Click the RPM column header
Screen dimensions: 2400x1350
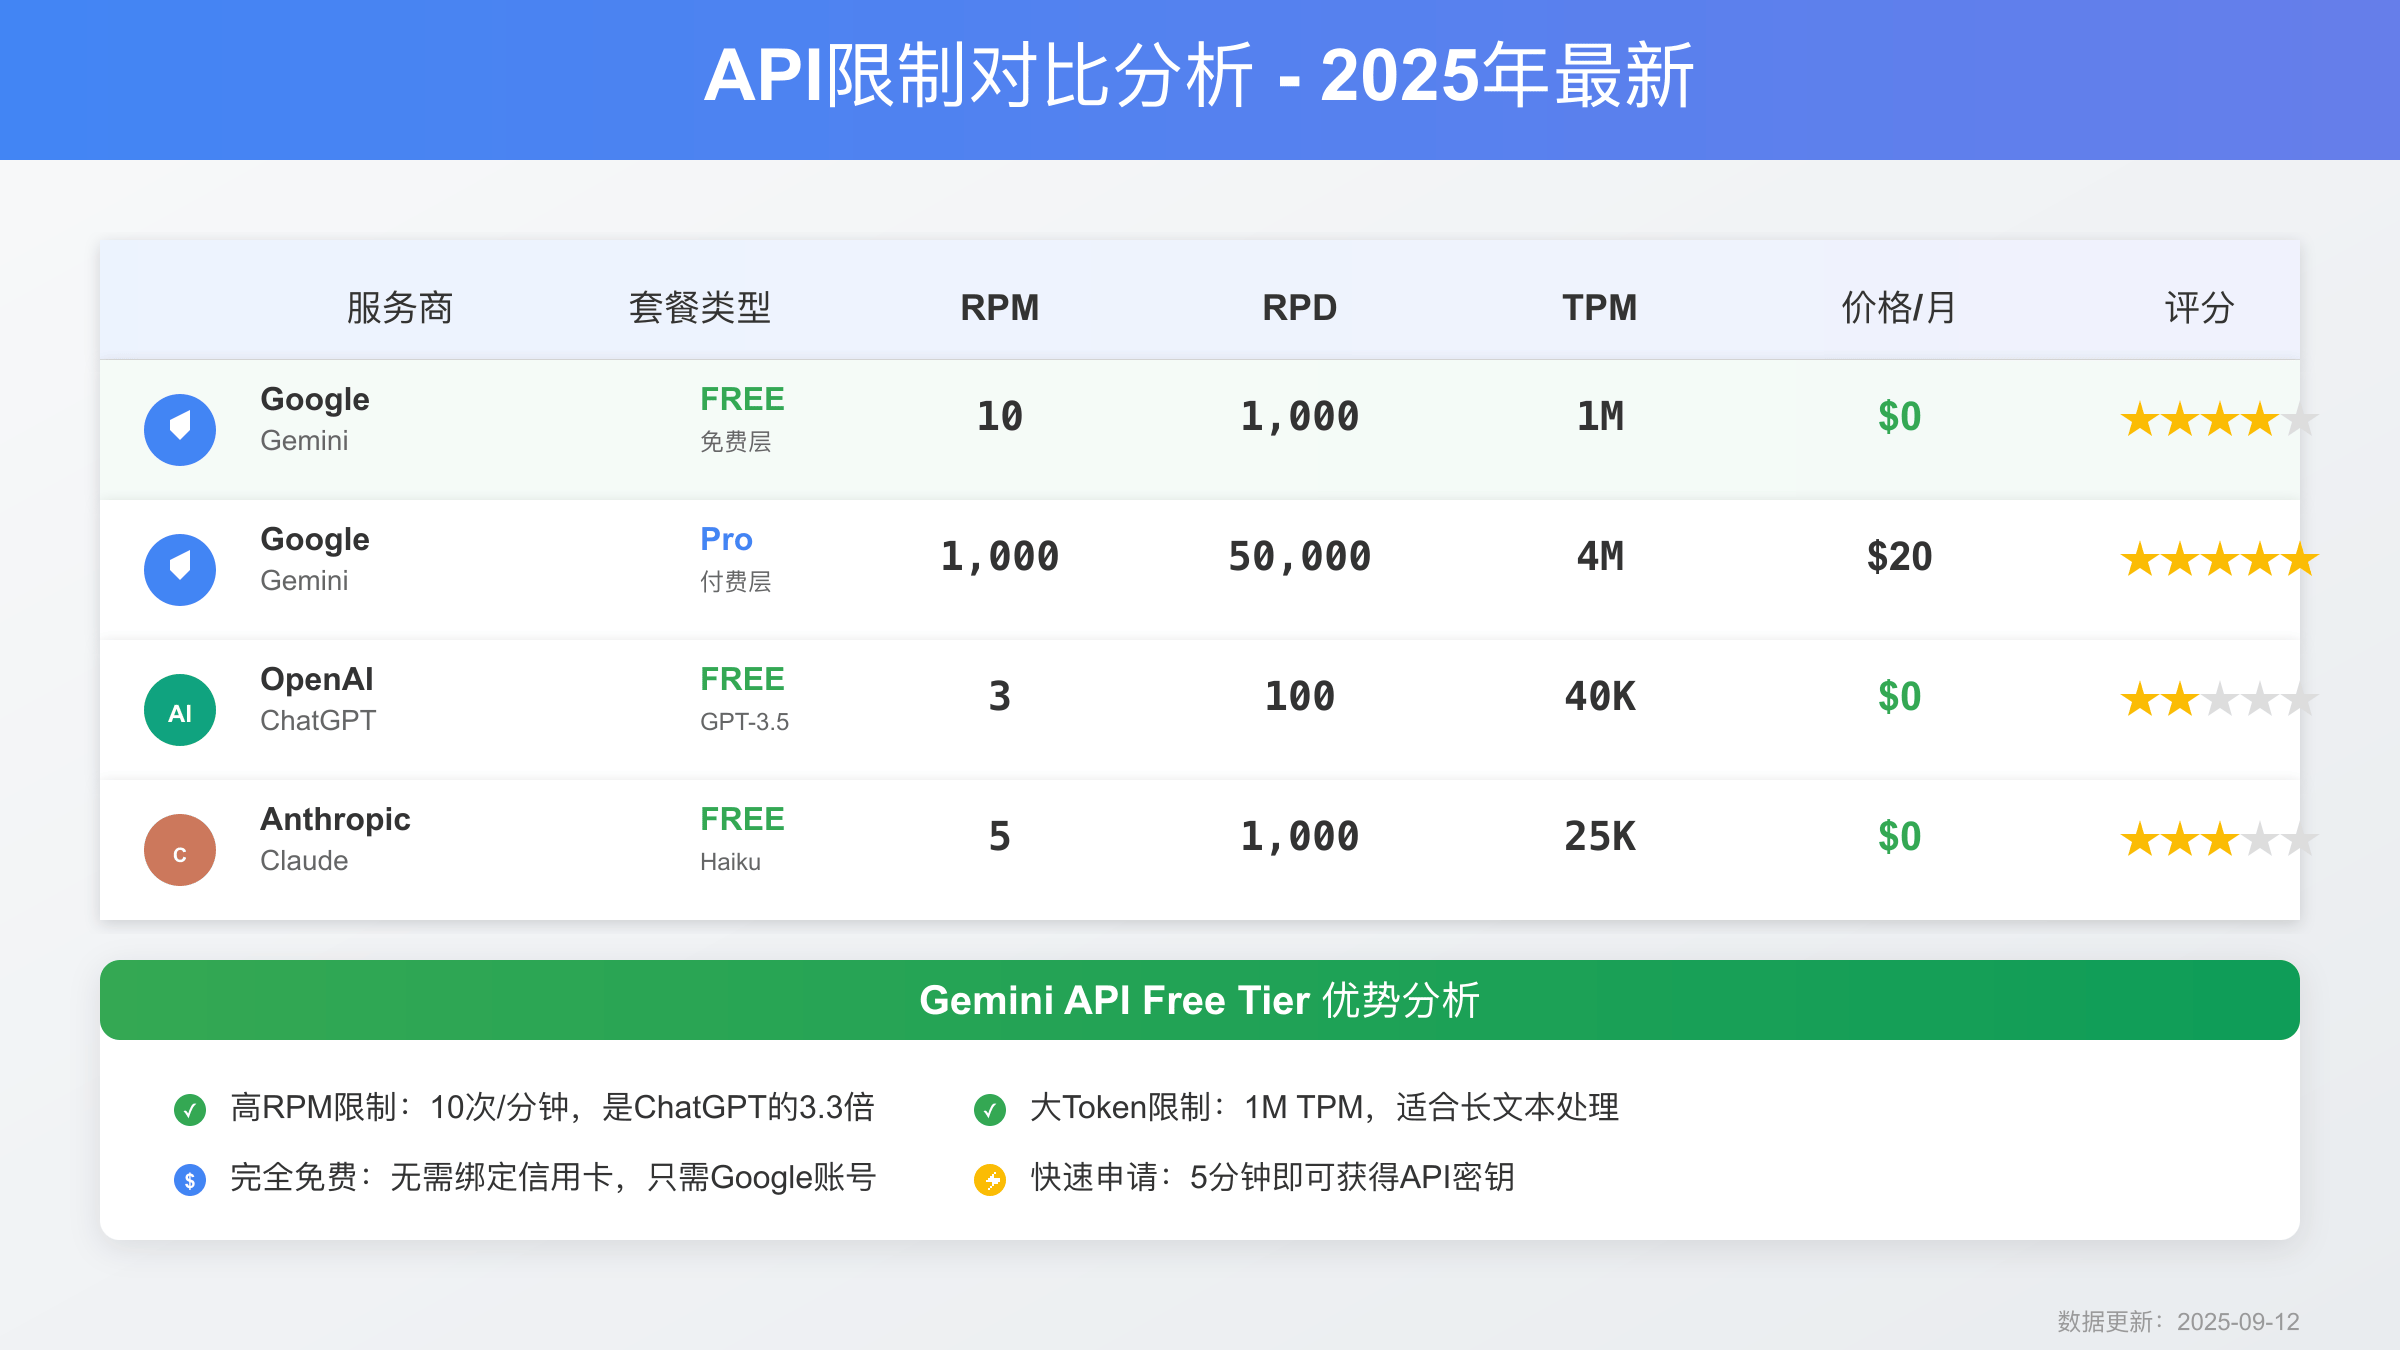tap(1000, 307)
